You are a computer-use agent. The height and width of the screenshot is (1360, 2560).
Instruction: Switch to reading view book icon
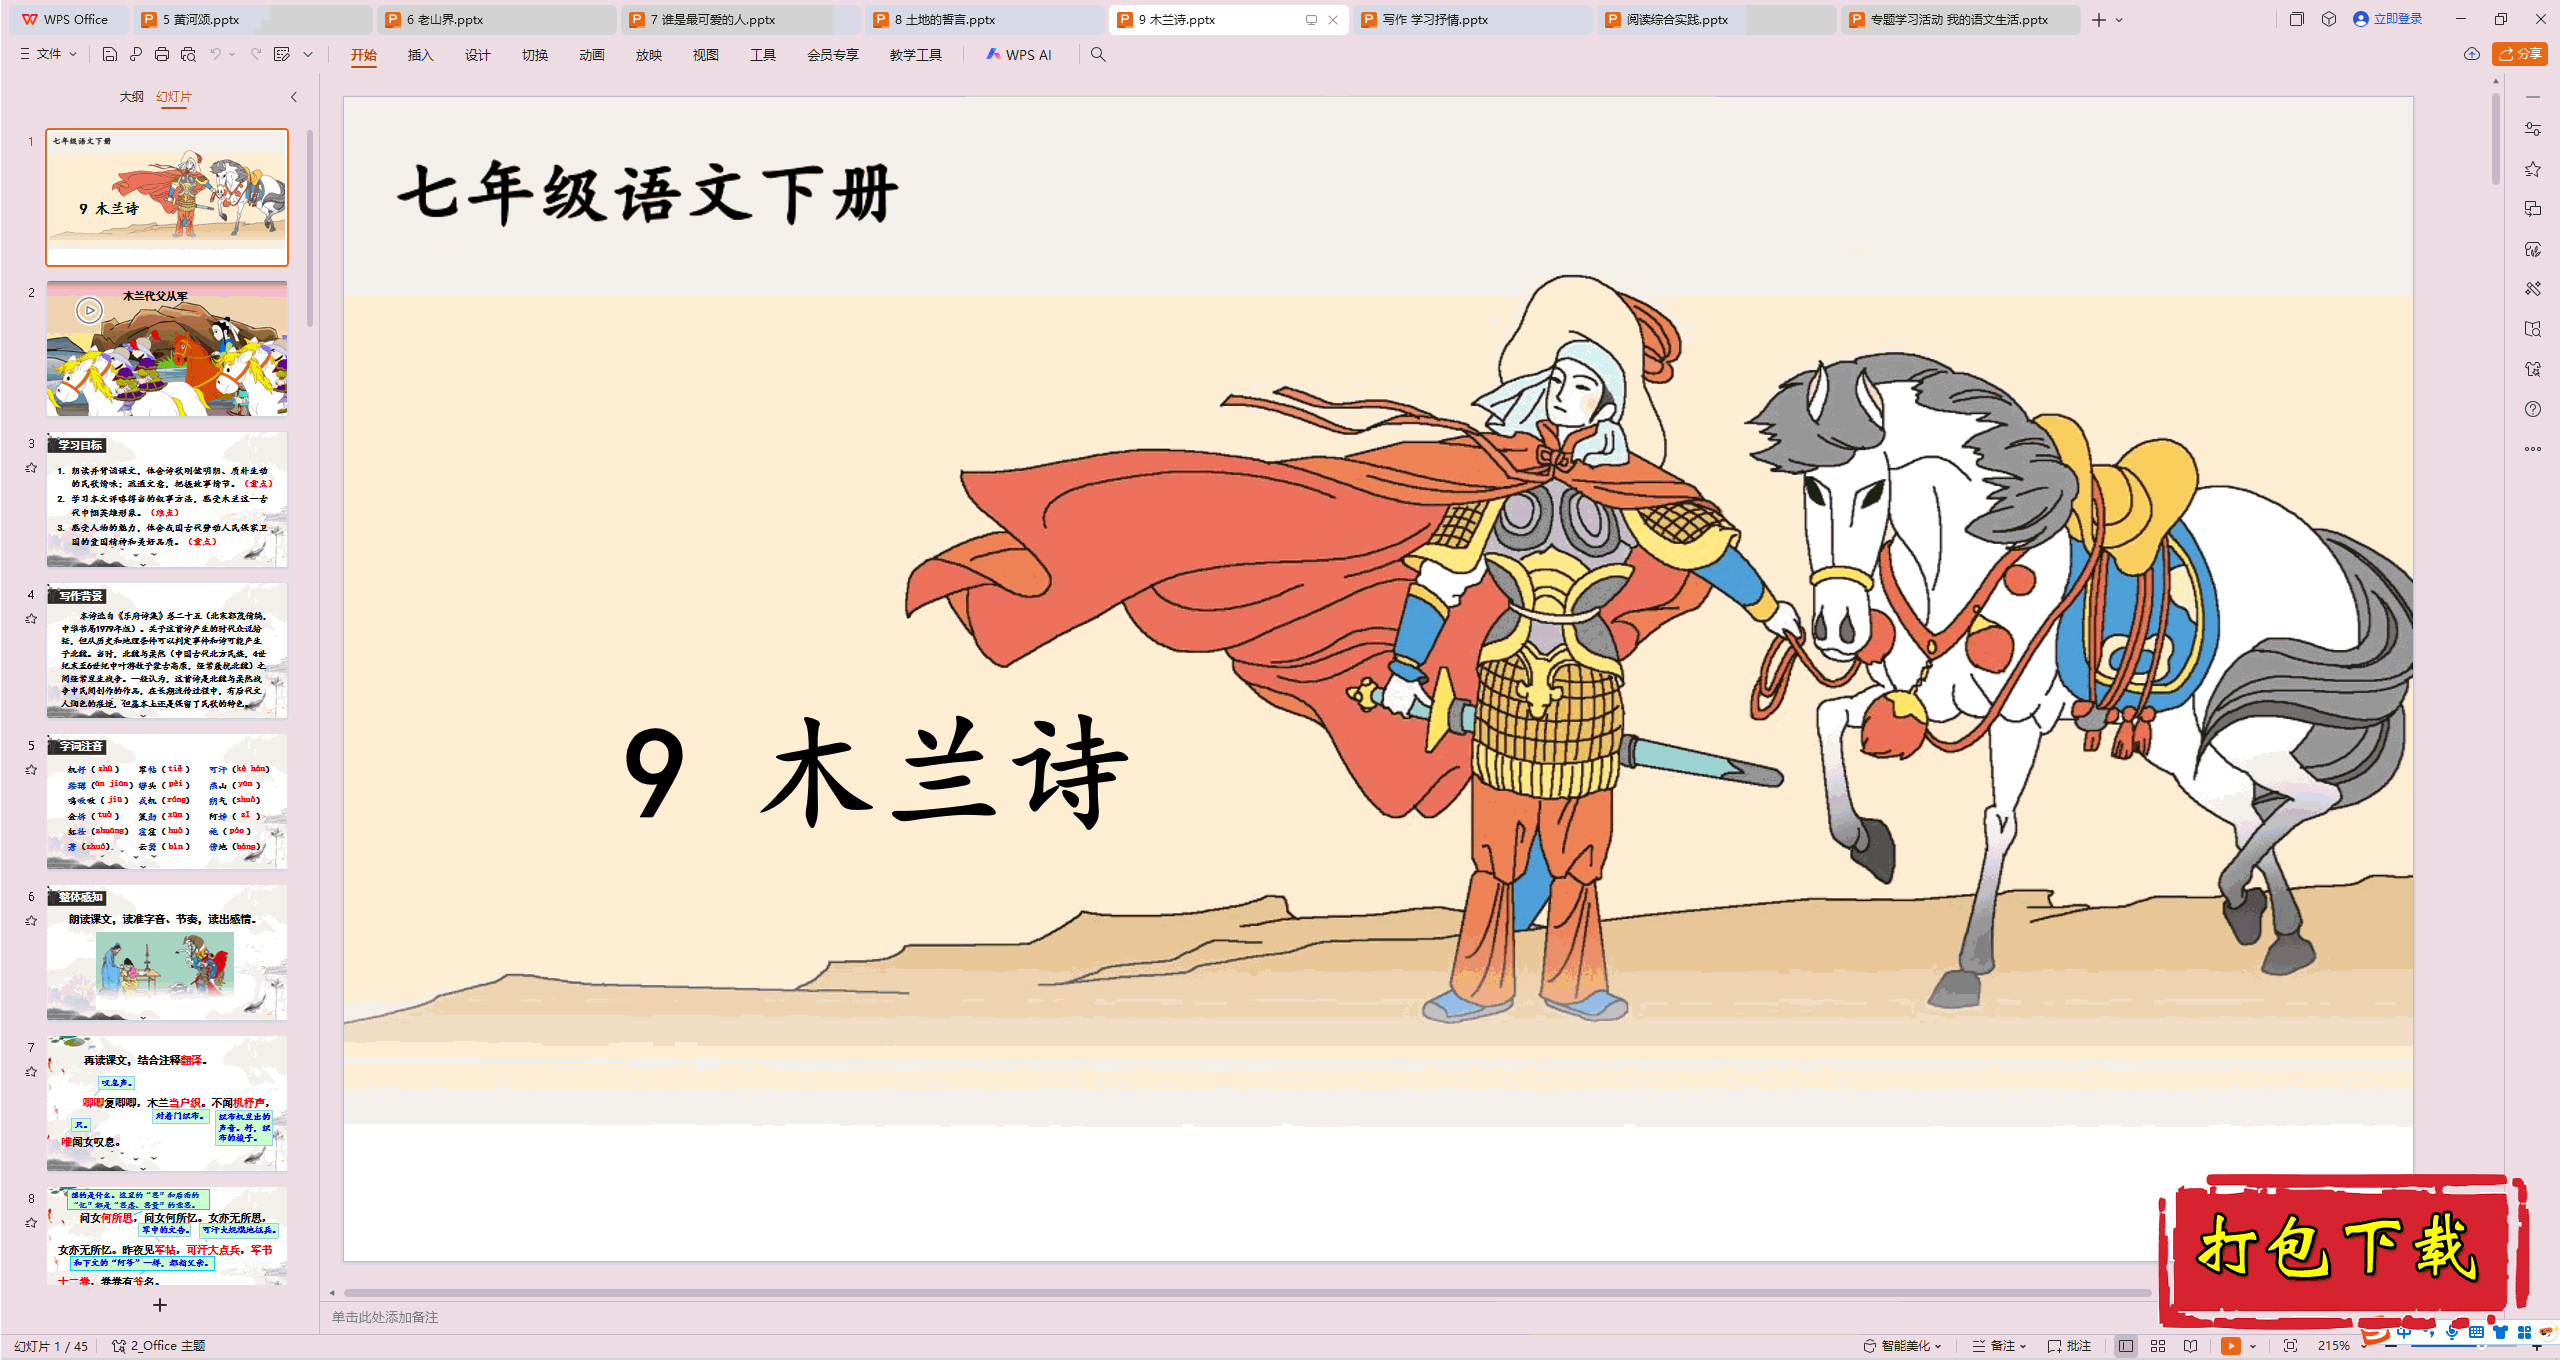click(x=2191, y=1346)
